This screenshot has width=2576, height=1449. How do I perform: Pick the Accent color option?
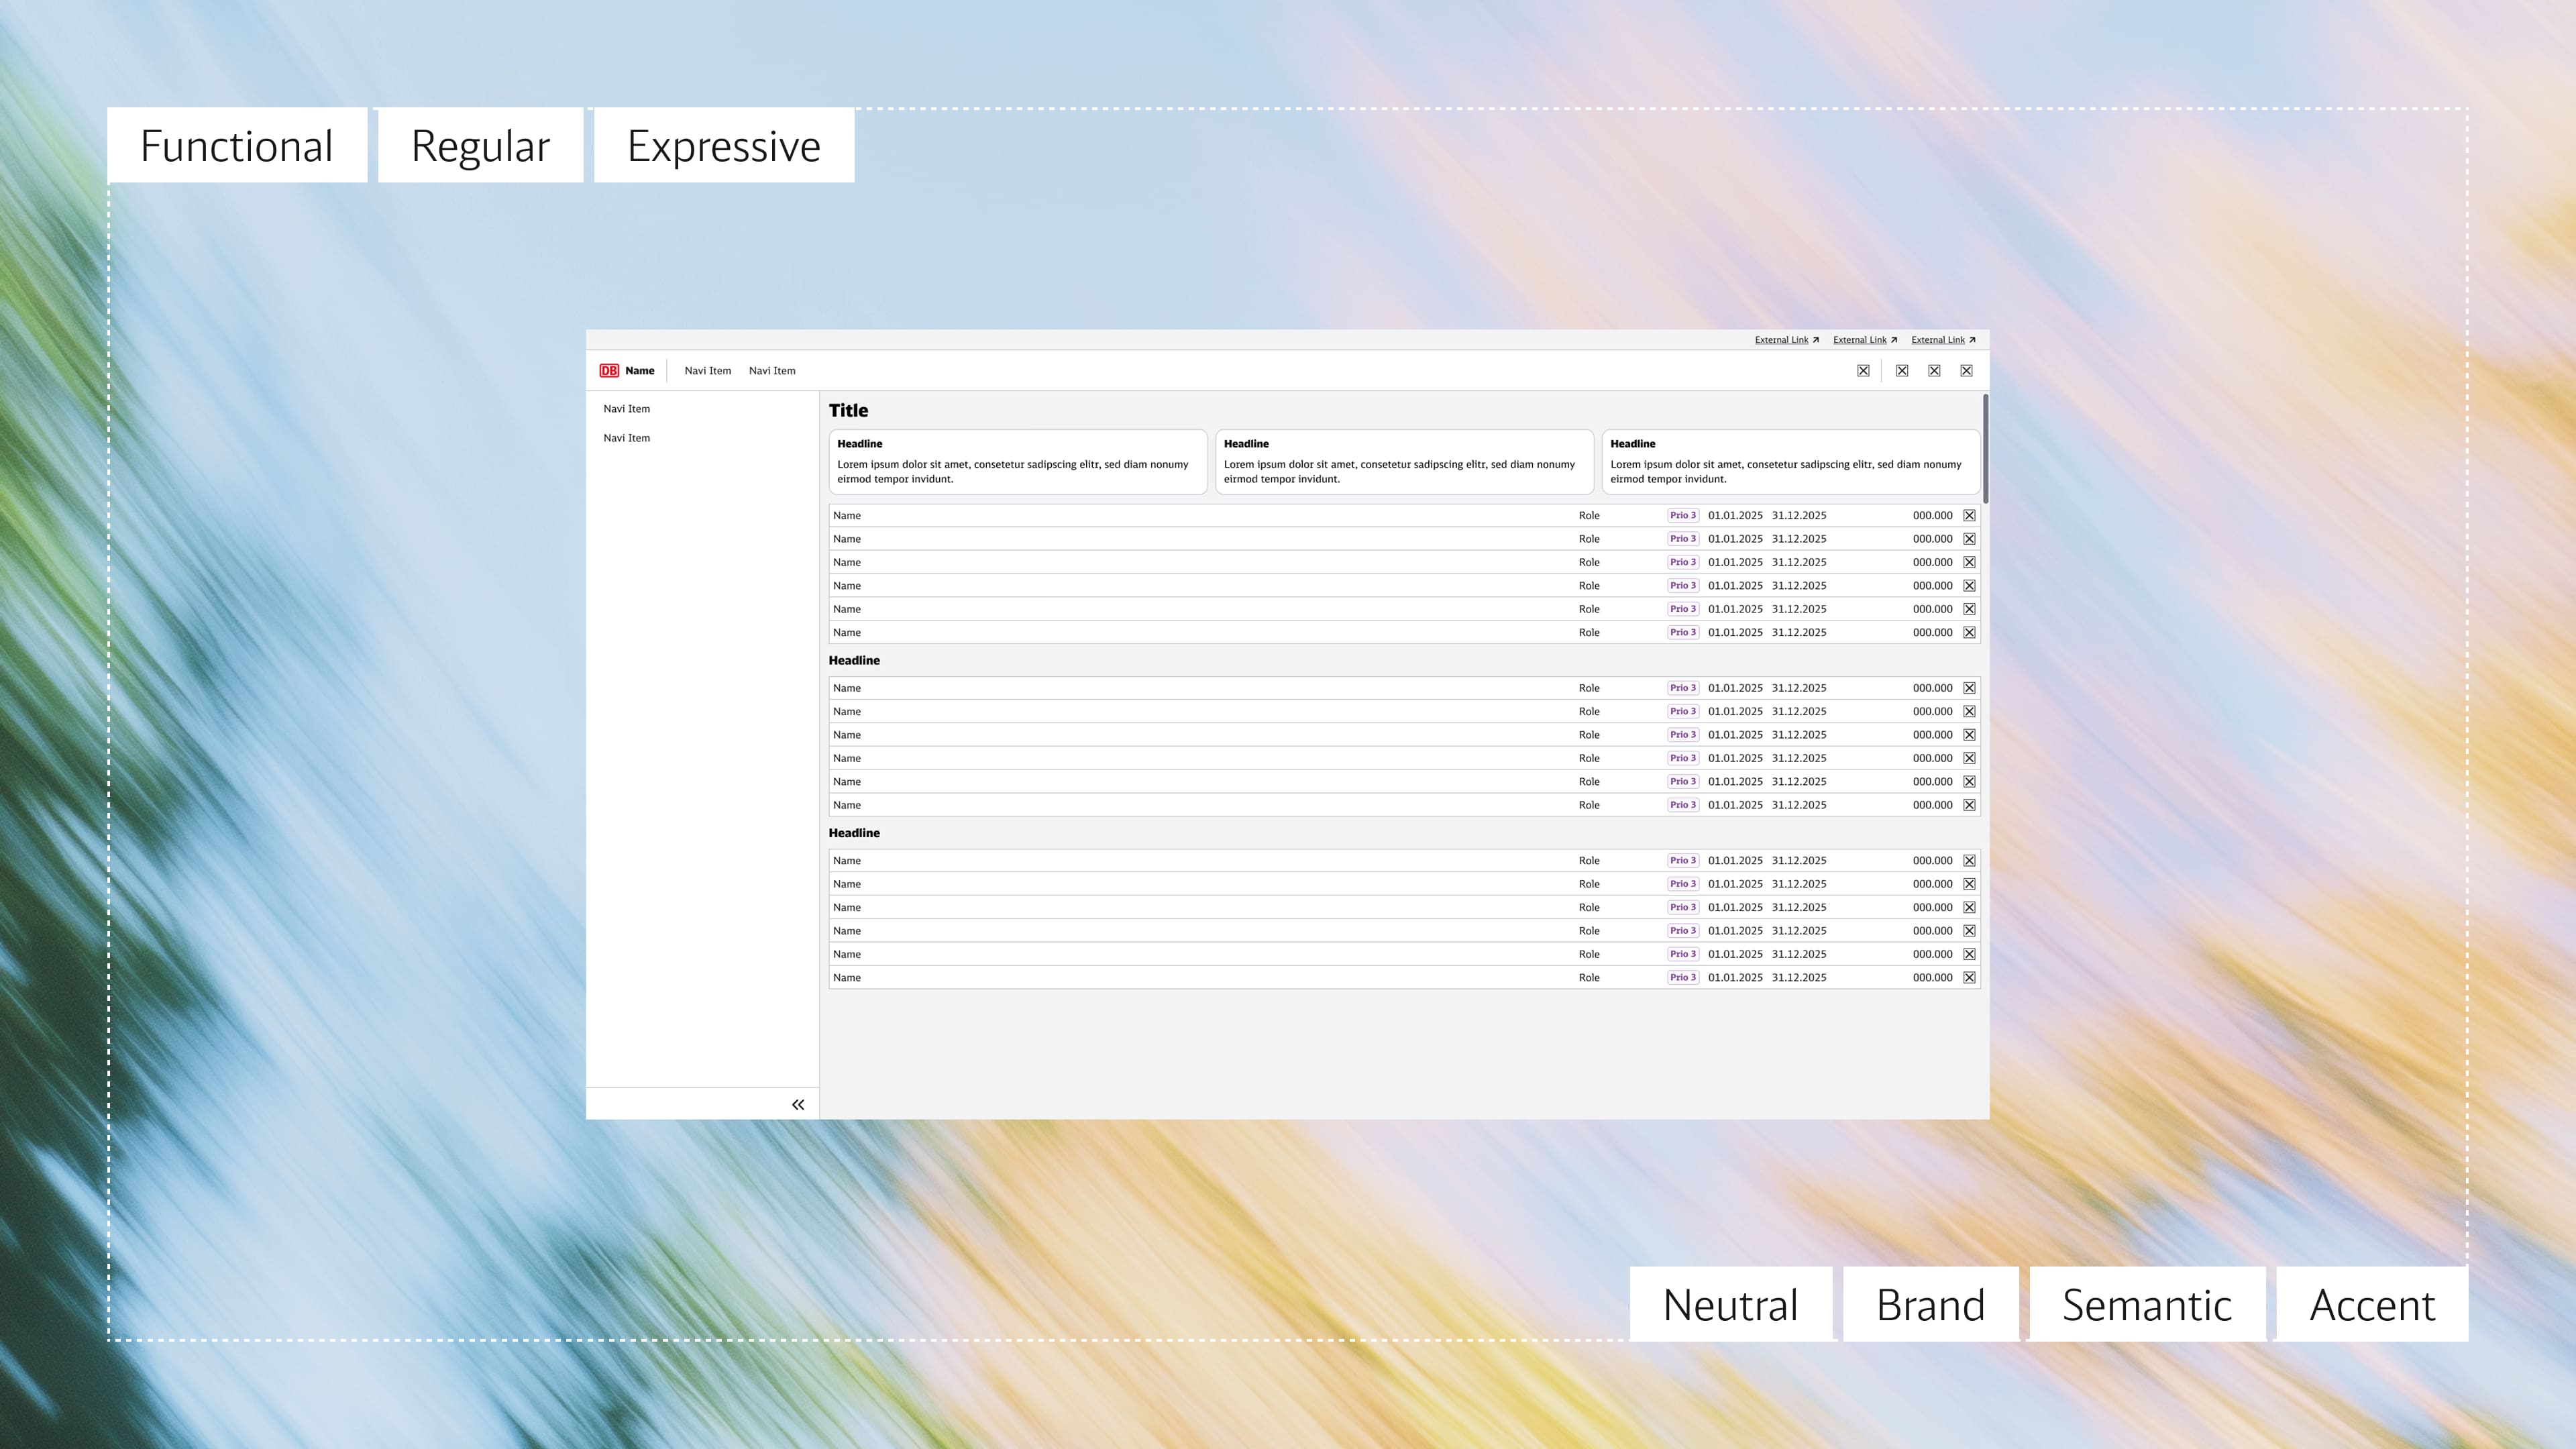pyautogui.click(x=2372, y=1305)
